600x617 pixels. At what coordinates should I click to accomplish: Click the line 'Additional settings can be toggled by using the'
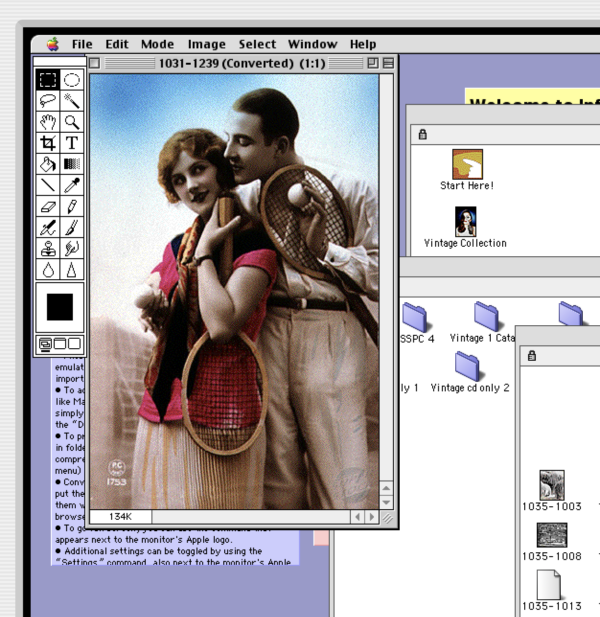(x=163, y=551)
